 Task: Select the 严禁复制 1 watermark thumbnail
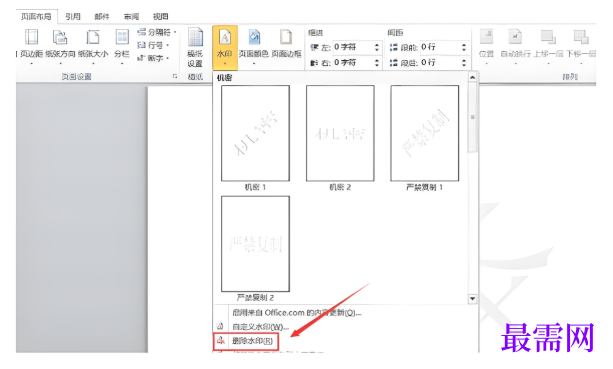tap(425, 133)
